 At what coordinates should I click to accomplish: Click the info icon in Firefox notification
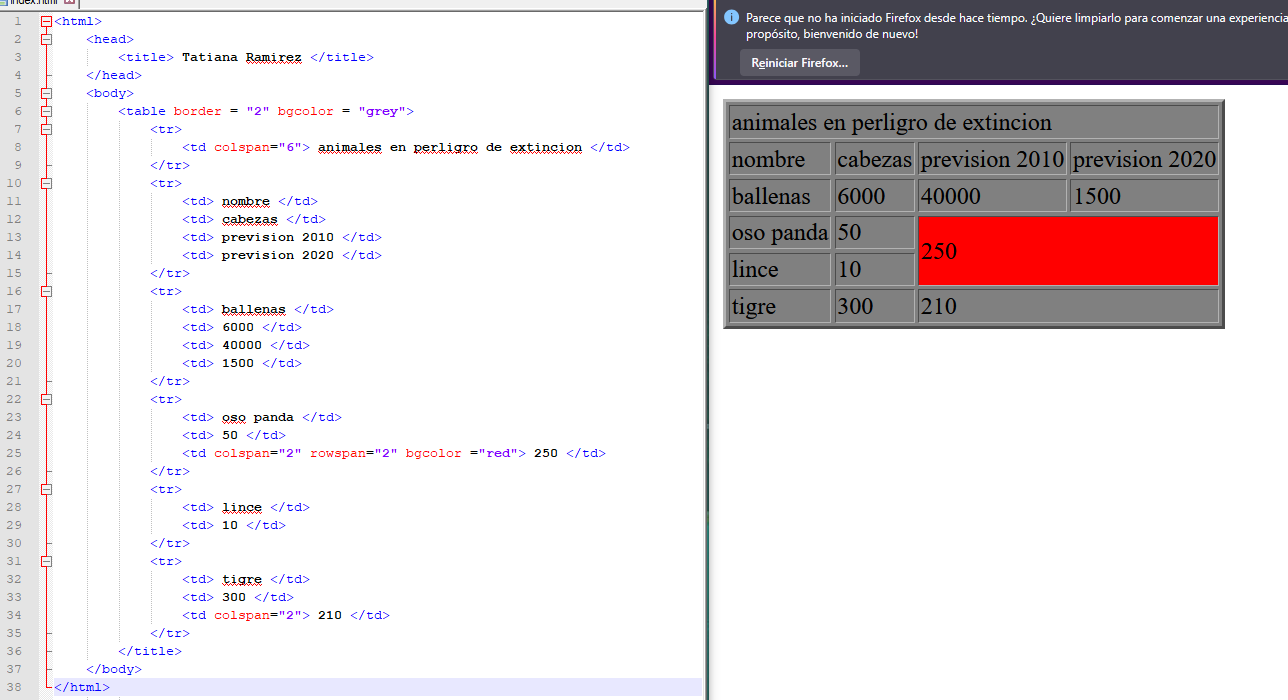pyautogui.click(x=731, y=18)
